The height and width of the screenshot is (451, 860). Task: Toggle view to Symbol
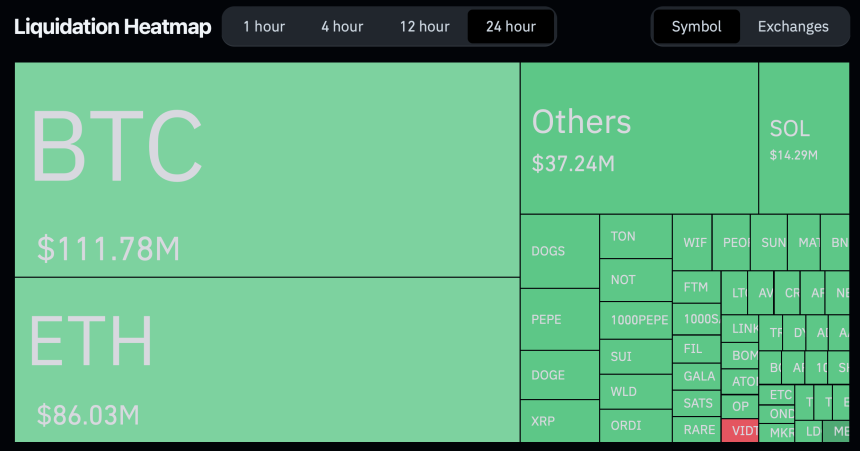(696, 27)
